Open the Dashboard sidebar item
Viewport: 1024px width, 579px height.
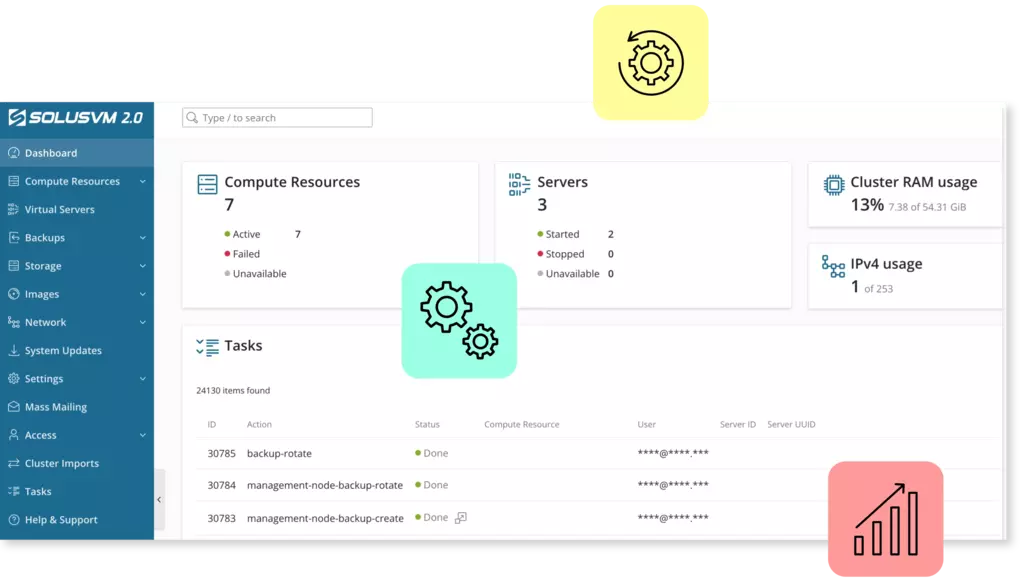click(x=51, y=153)
